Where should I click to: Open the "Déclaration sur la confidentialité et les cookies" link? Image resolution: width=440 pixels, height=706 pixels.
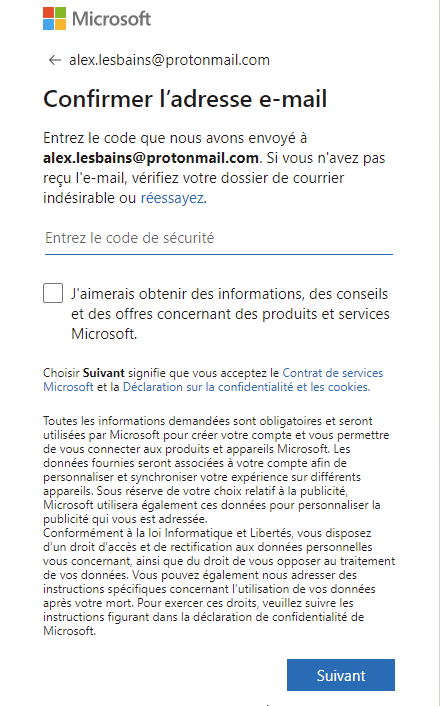246,387
